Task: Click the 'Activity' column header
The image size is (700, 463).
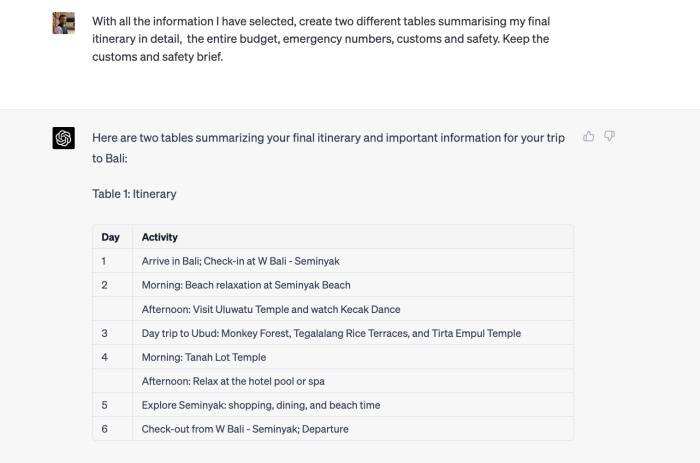Action: 160,237
